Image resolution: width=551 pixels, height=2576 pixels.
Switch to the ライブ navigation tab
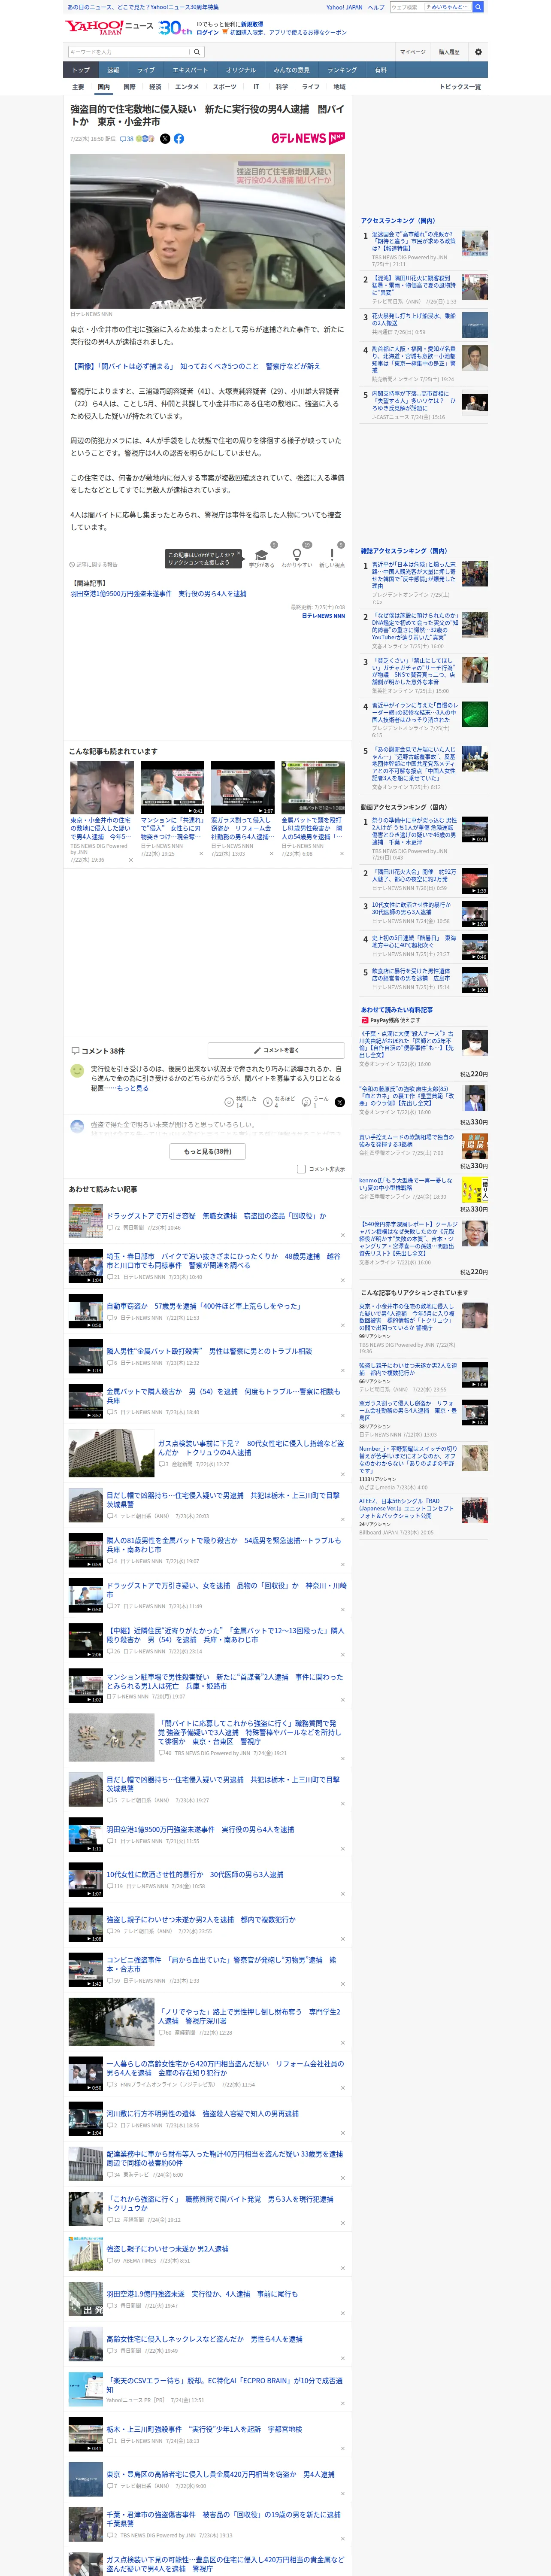point(146,70)
